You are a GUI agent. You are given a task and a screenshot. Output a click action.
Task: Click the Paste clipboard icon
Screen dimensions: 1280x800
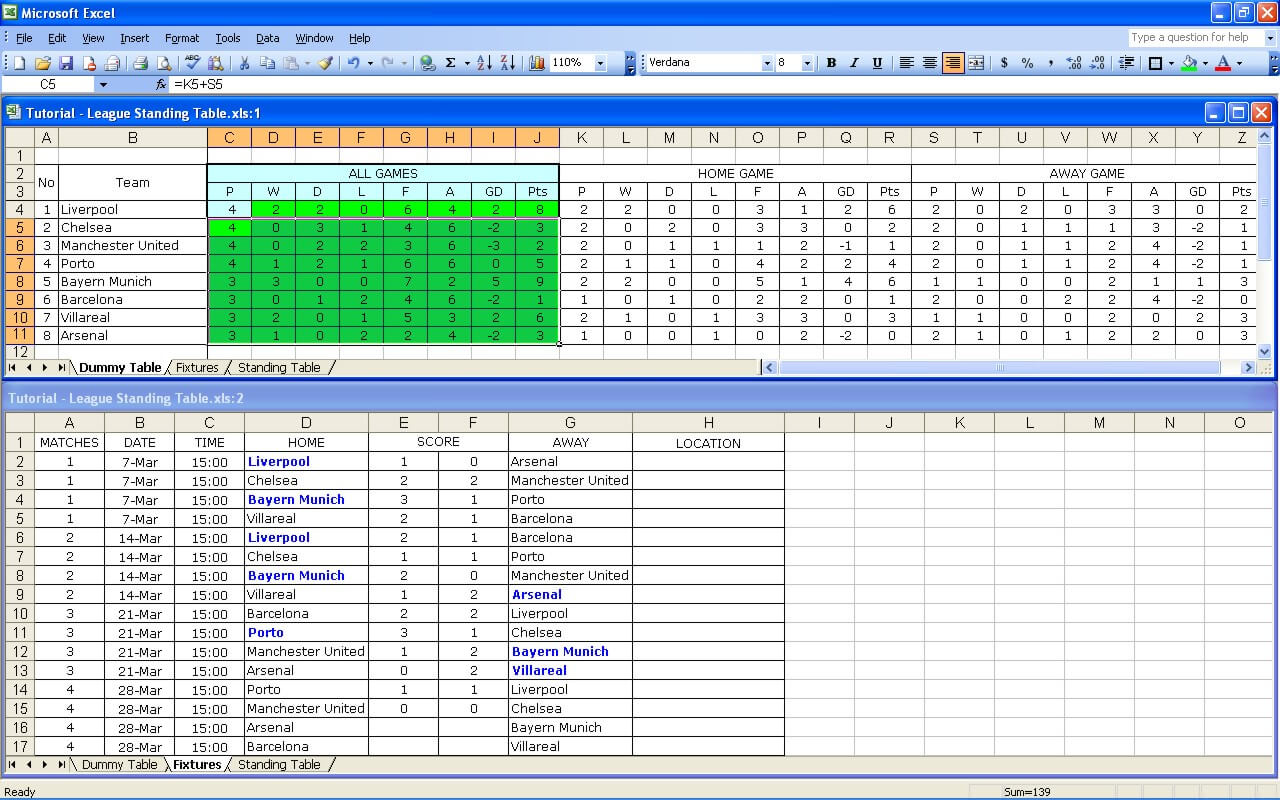pyautogui.click(x=291, y=62)
